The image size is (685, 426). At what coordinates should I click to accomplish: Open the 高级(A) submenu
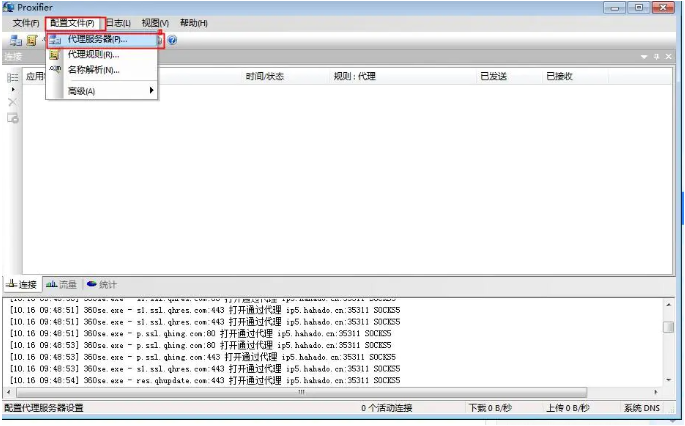102,91
